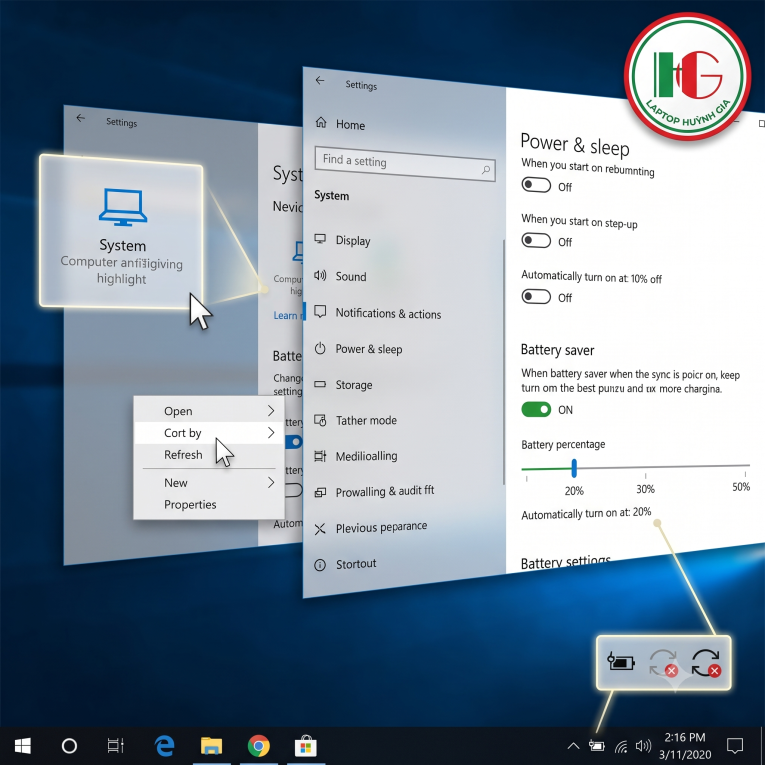765x765 pixels.
Task: Click the greyed sync error icon in callout
Action: point(664,663)
